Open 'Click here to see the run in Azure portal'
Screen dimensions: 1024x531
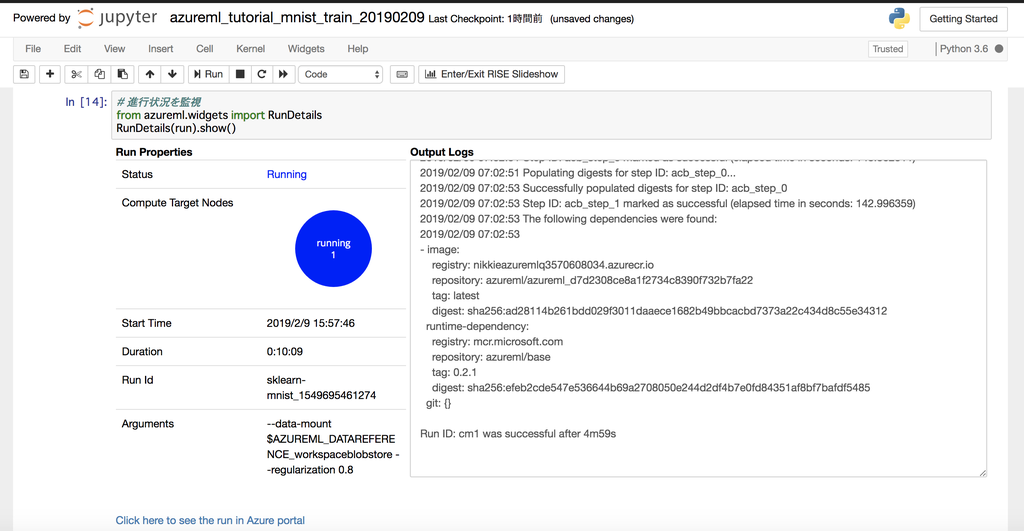(x=210, y=521)
